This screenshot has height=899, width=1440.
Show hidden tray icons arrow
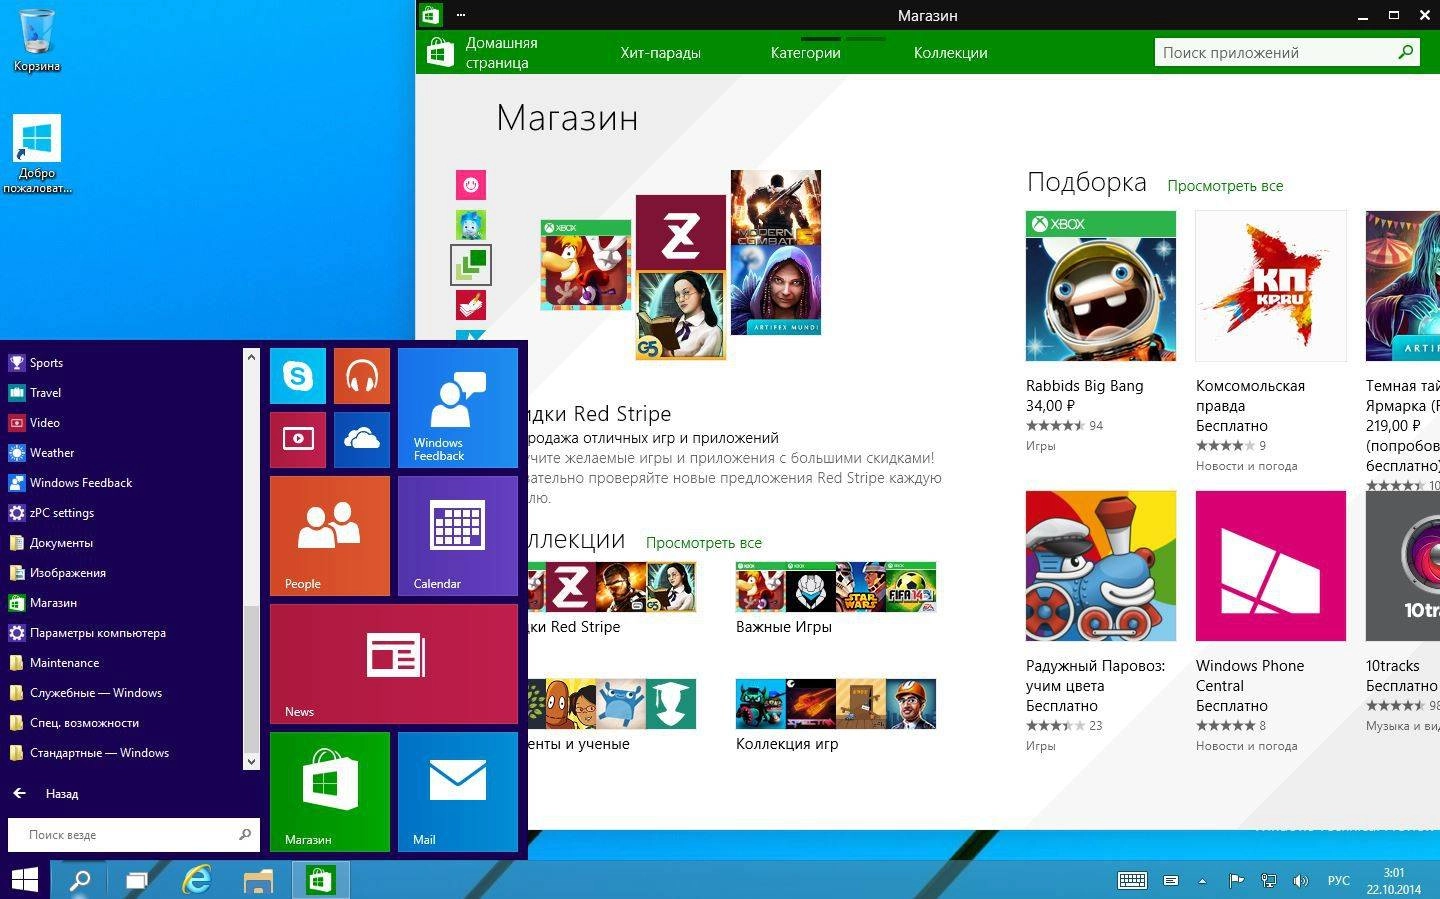(x=1202, y=881)
